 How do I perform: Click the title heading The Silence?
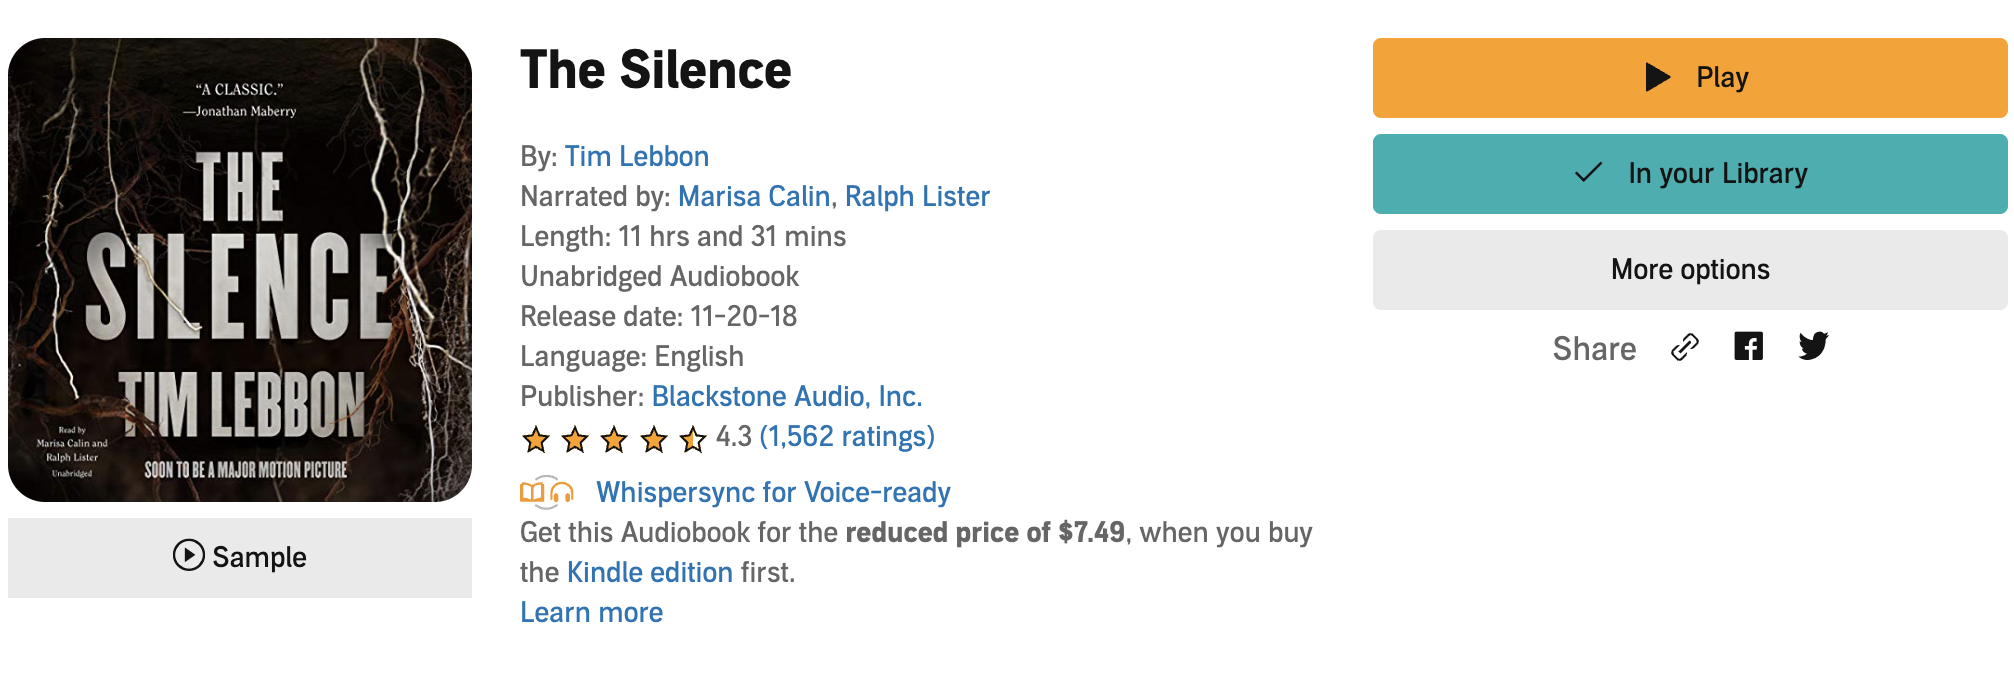tap(655, 71)
